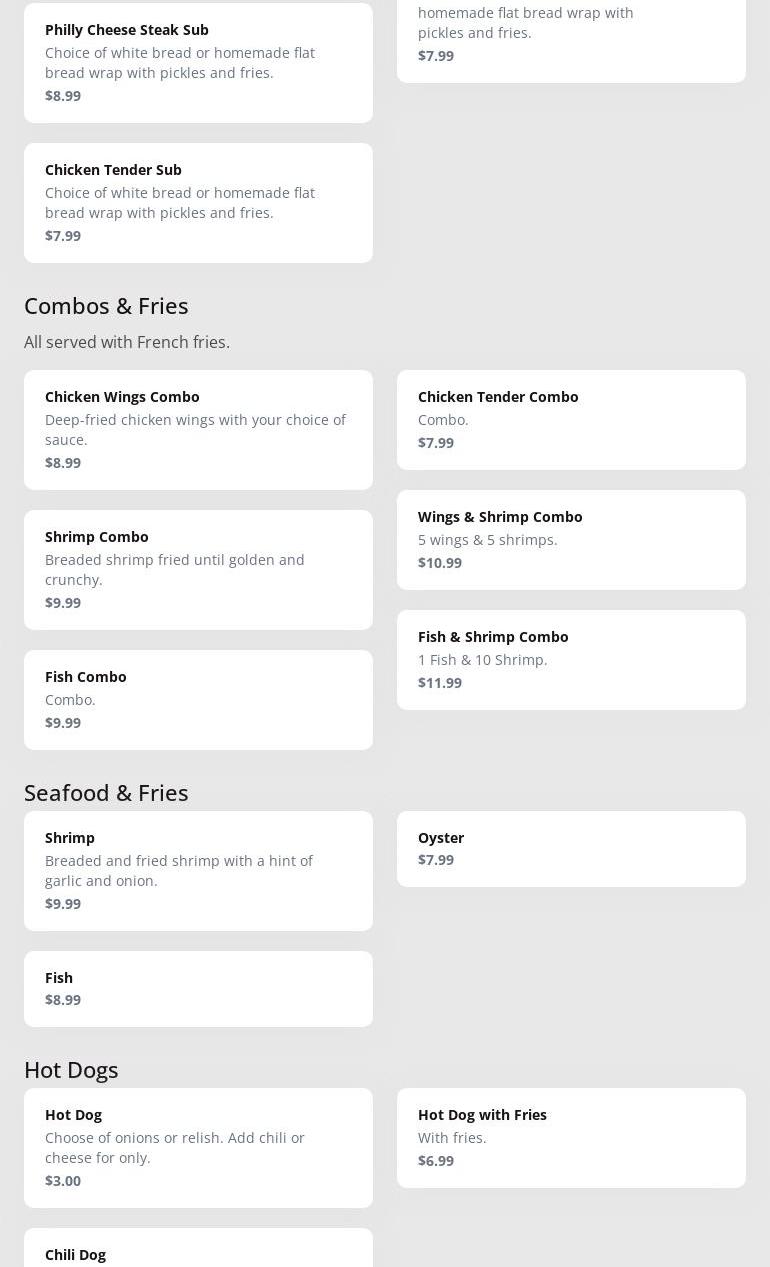Click the $11.99 Fish & Shrimp price
Viewport: 770px width, 1267px height.
[x=440, y=682]
